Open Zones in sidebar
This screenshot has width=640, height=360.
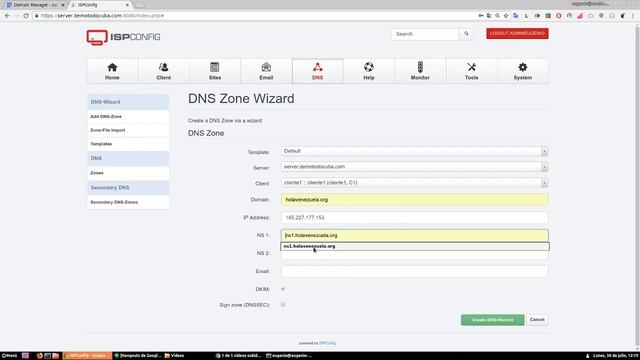click(x=128, y=173)
